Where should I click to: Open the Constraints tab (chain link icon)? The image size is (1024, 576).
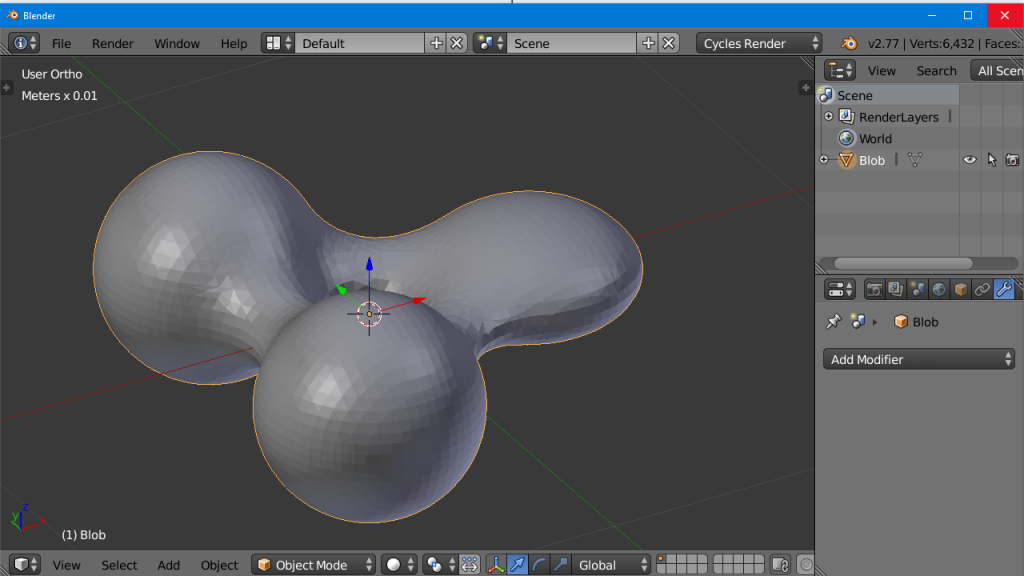click(982, 289)
